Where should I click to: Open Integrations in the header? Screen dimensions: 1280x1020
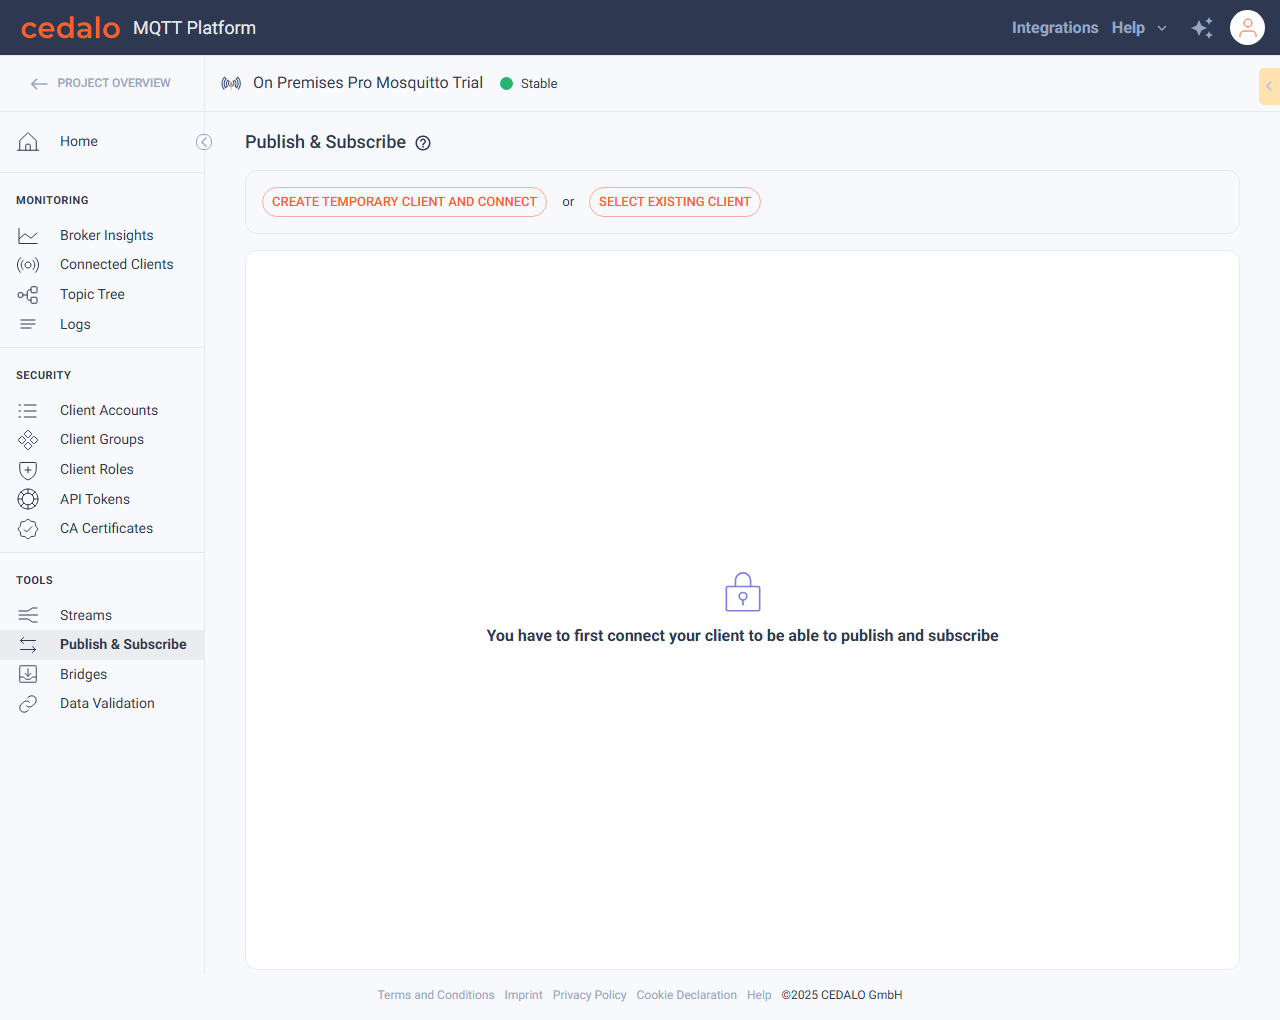[1055, 28]
